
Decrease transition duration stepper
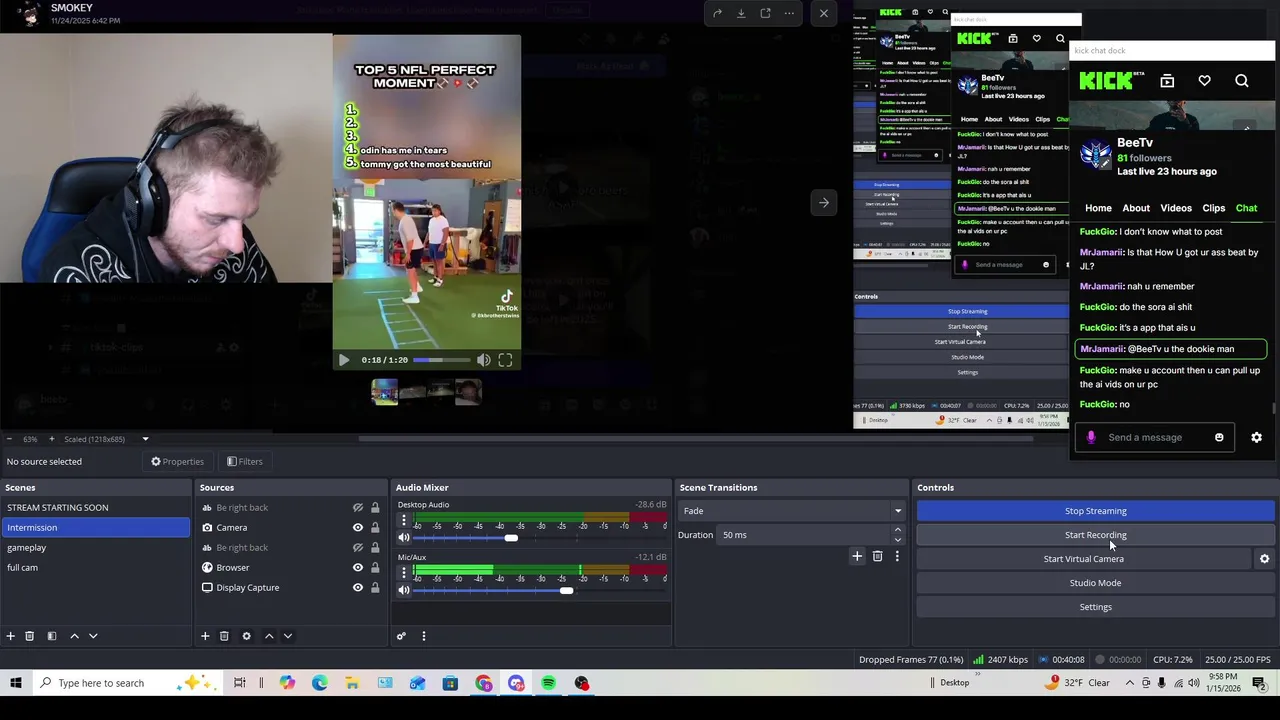(x=897, y=540)
